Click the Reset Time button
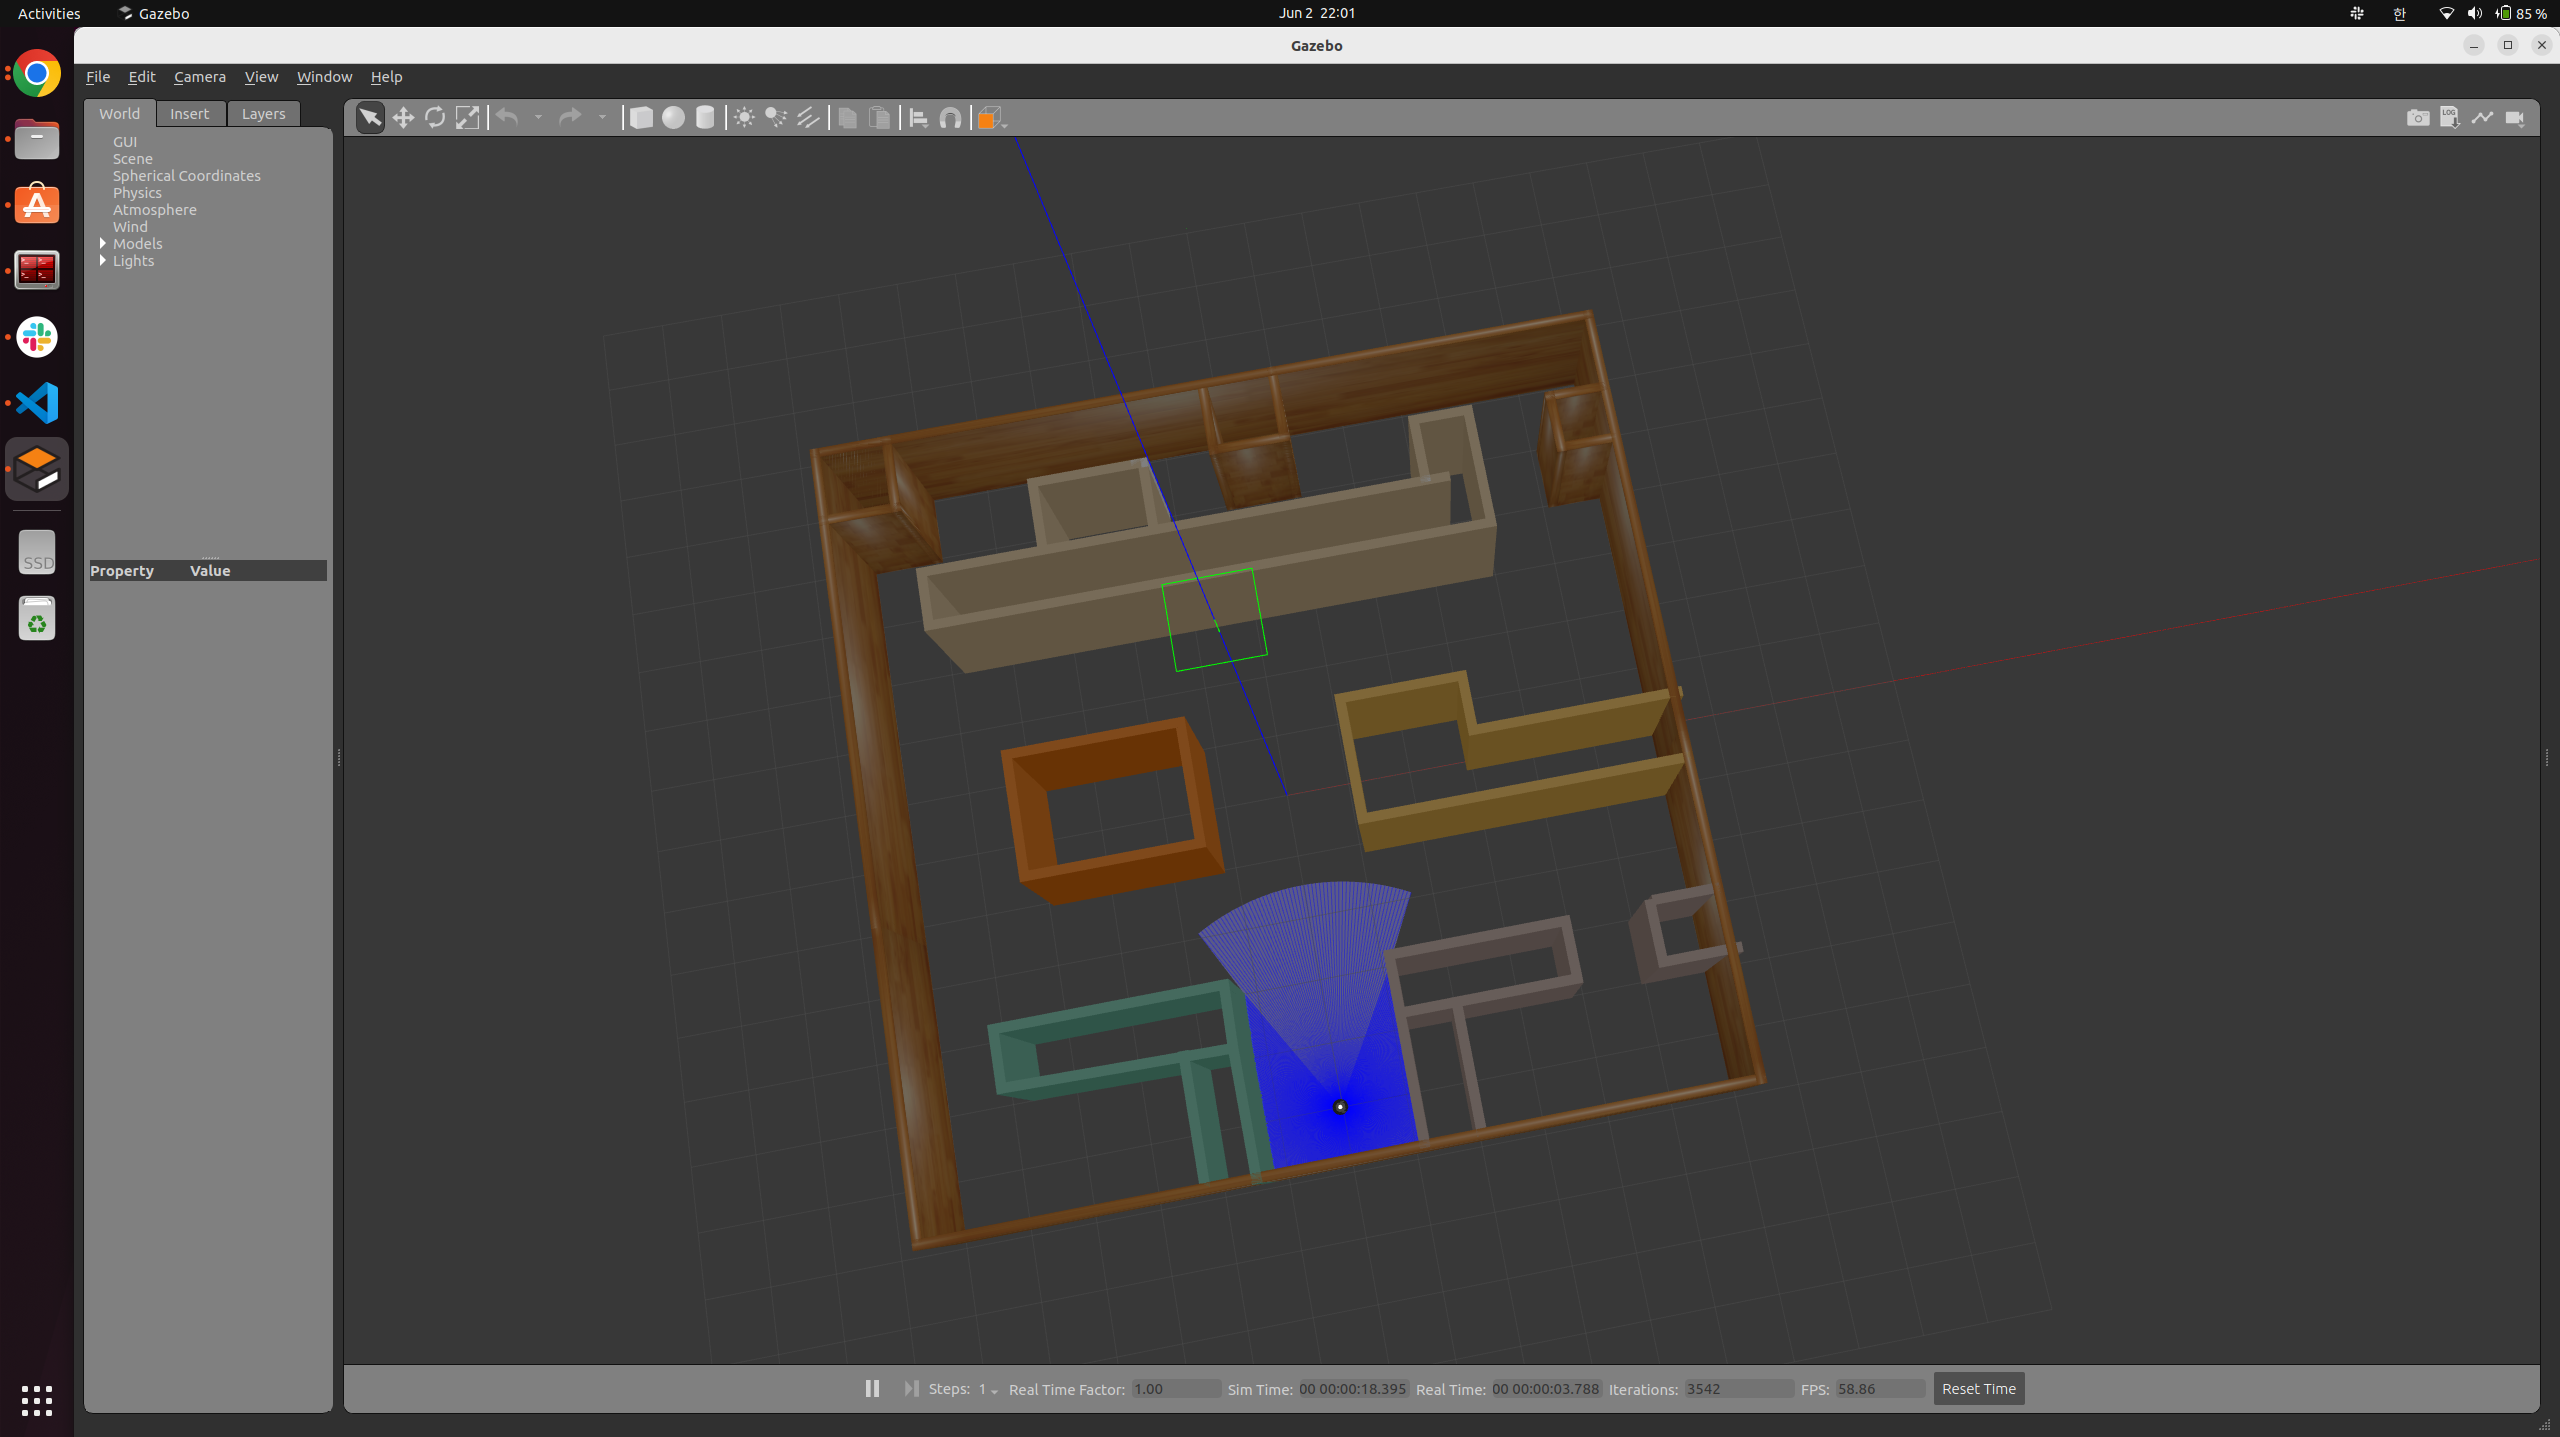The image size is (2560, 1437). pyautogui.click(x=1978, y=1388)
